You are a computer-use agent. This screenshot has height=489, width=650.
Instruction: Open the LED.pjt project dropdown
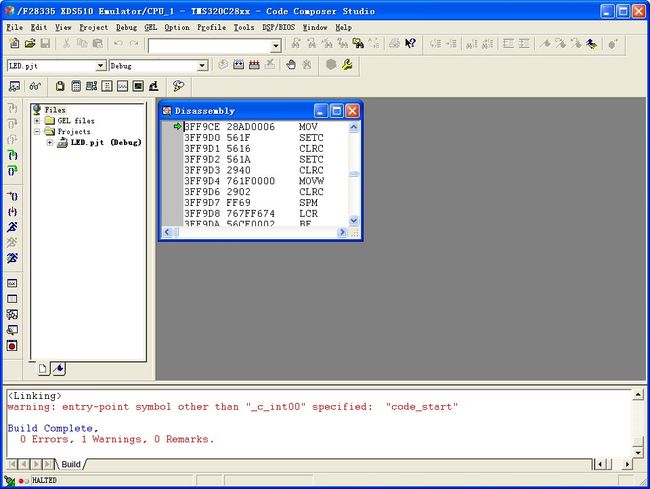(101, 65)
